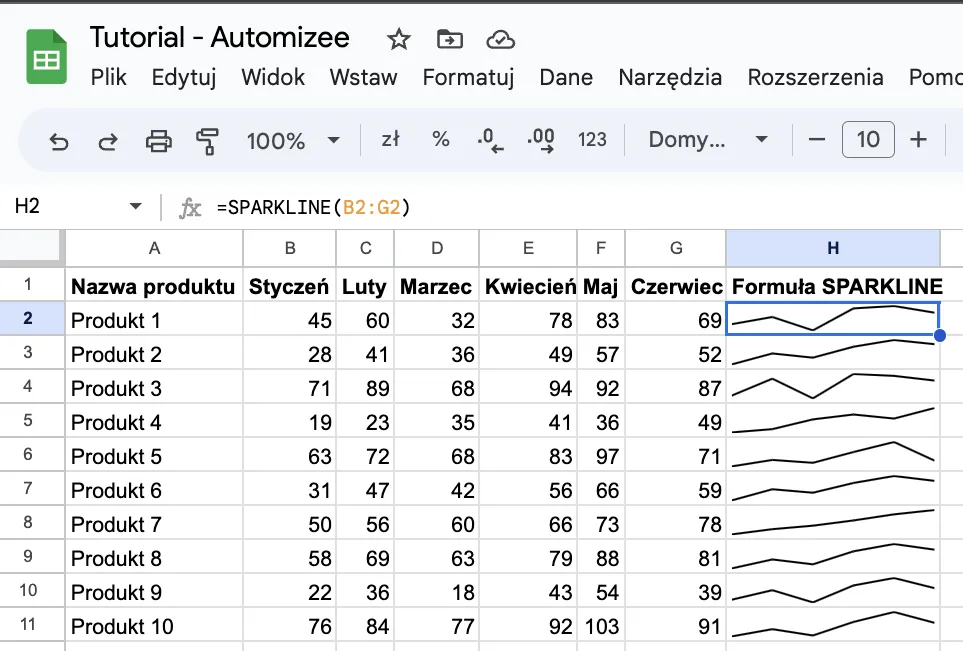Star the Tutorial - Automizee document
The image size is (963, 651).
pos(399,40)
